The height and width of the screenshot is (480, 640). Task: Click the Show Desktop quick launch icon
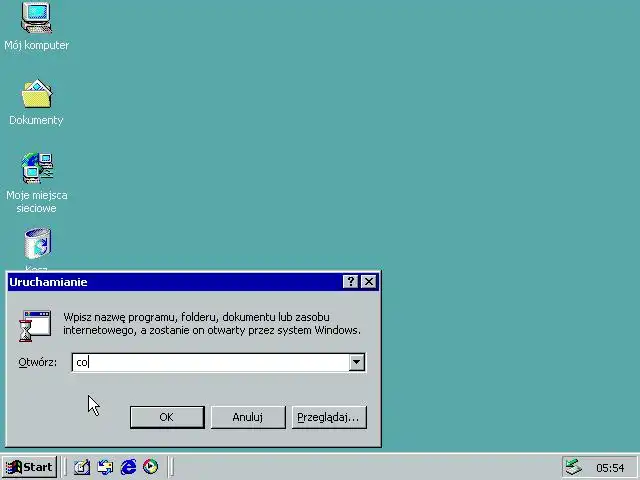[82, 467]
